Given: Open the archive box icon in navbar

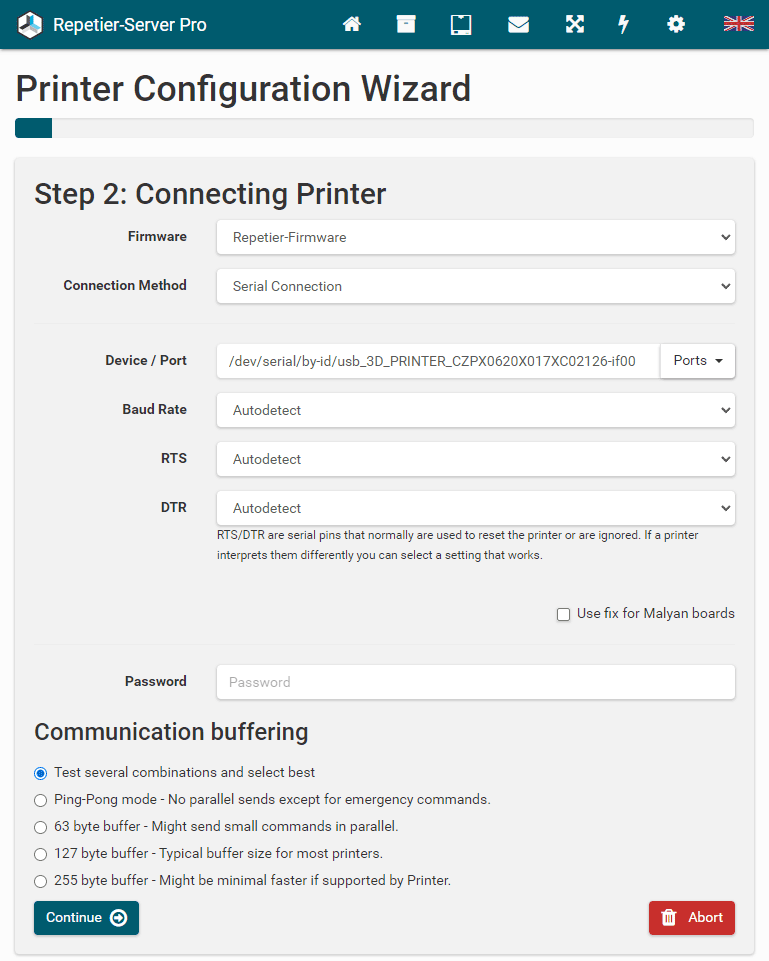Looking at the screenshot, I should (x=406, y=25).
